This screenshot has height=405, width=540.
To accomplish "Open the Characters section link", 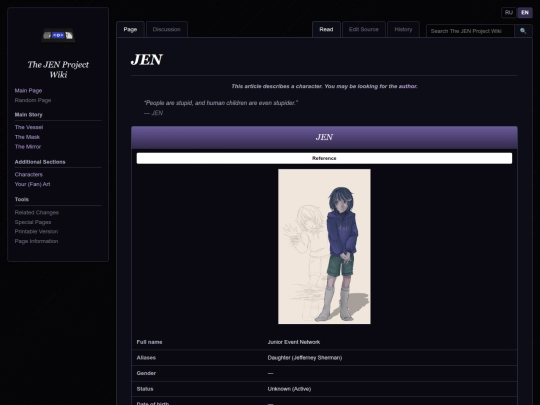I will 29,174.
